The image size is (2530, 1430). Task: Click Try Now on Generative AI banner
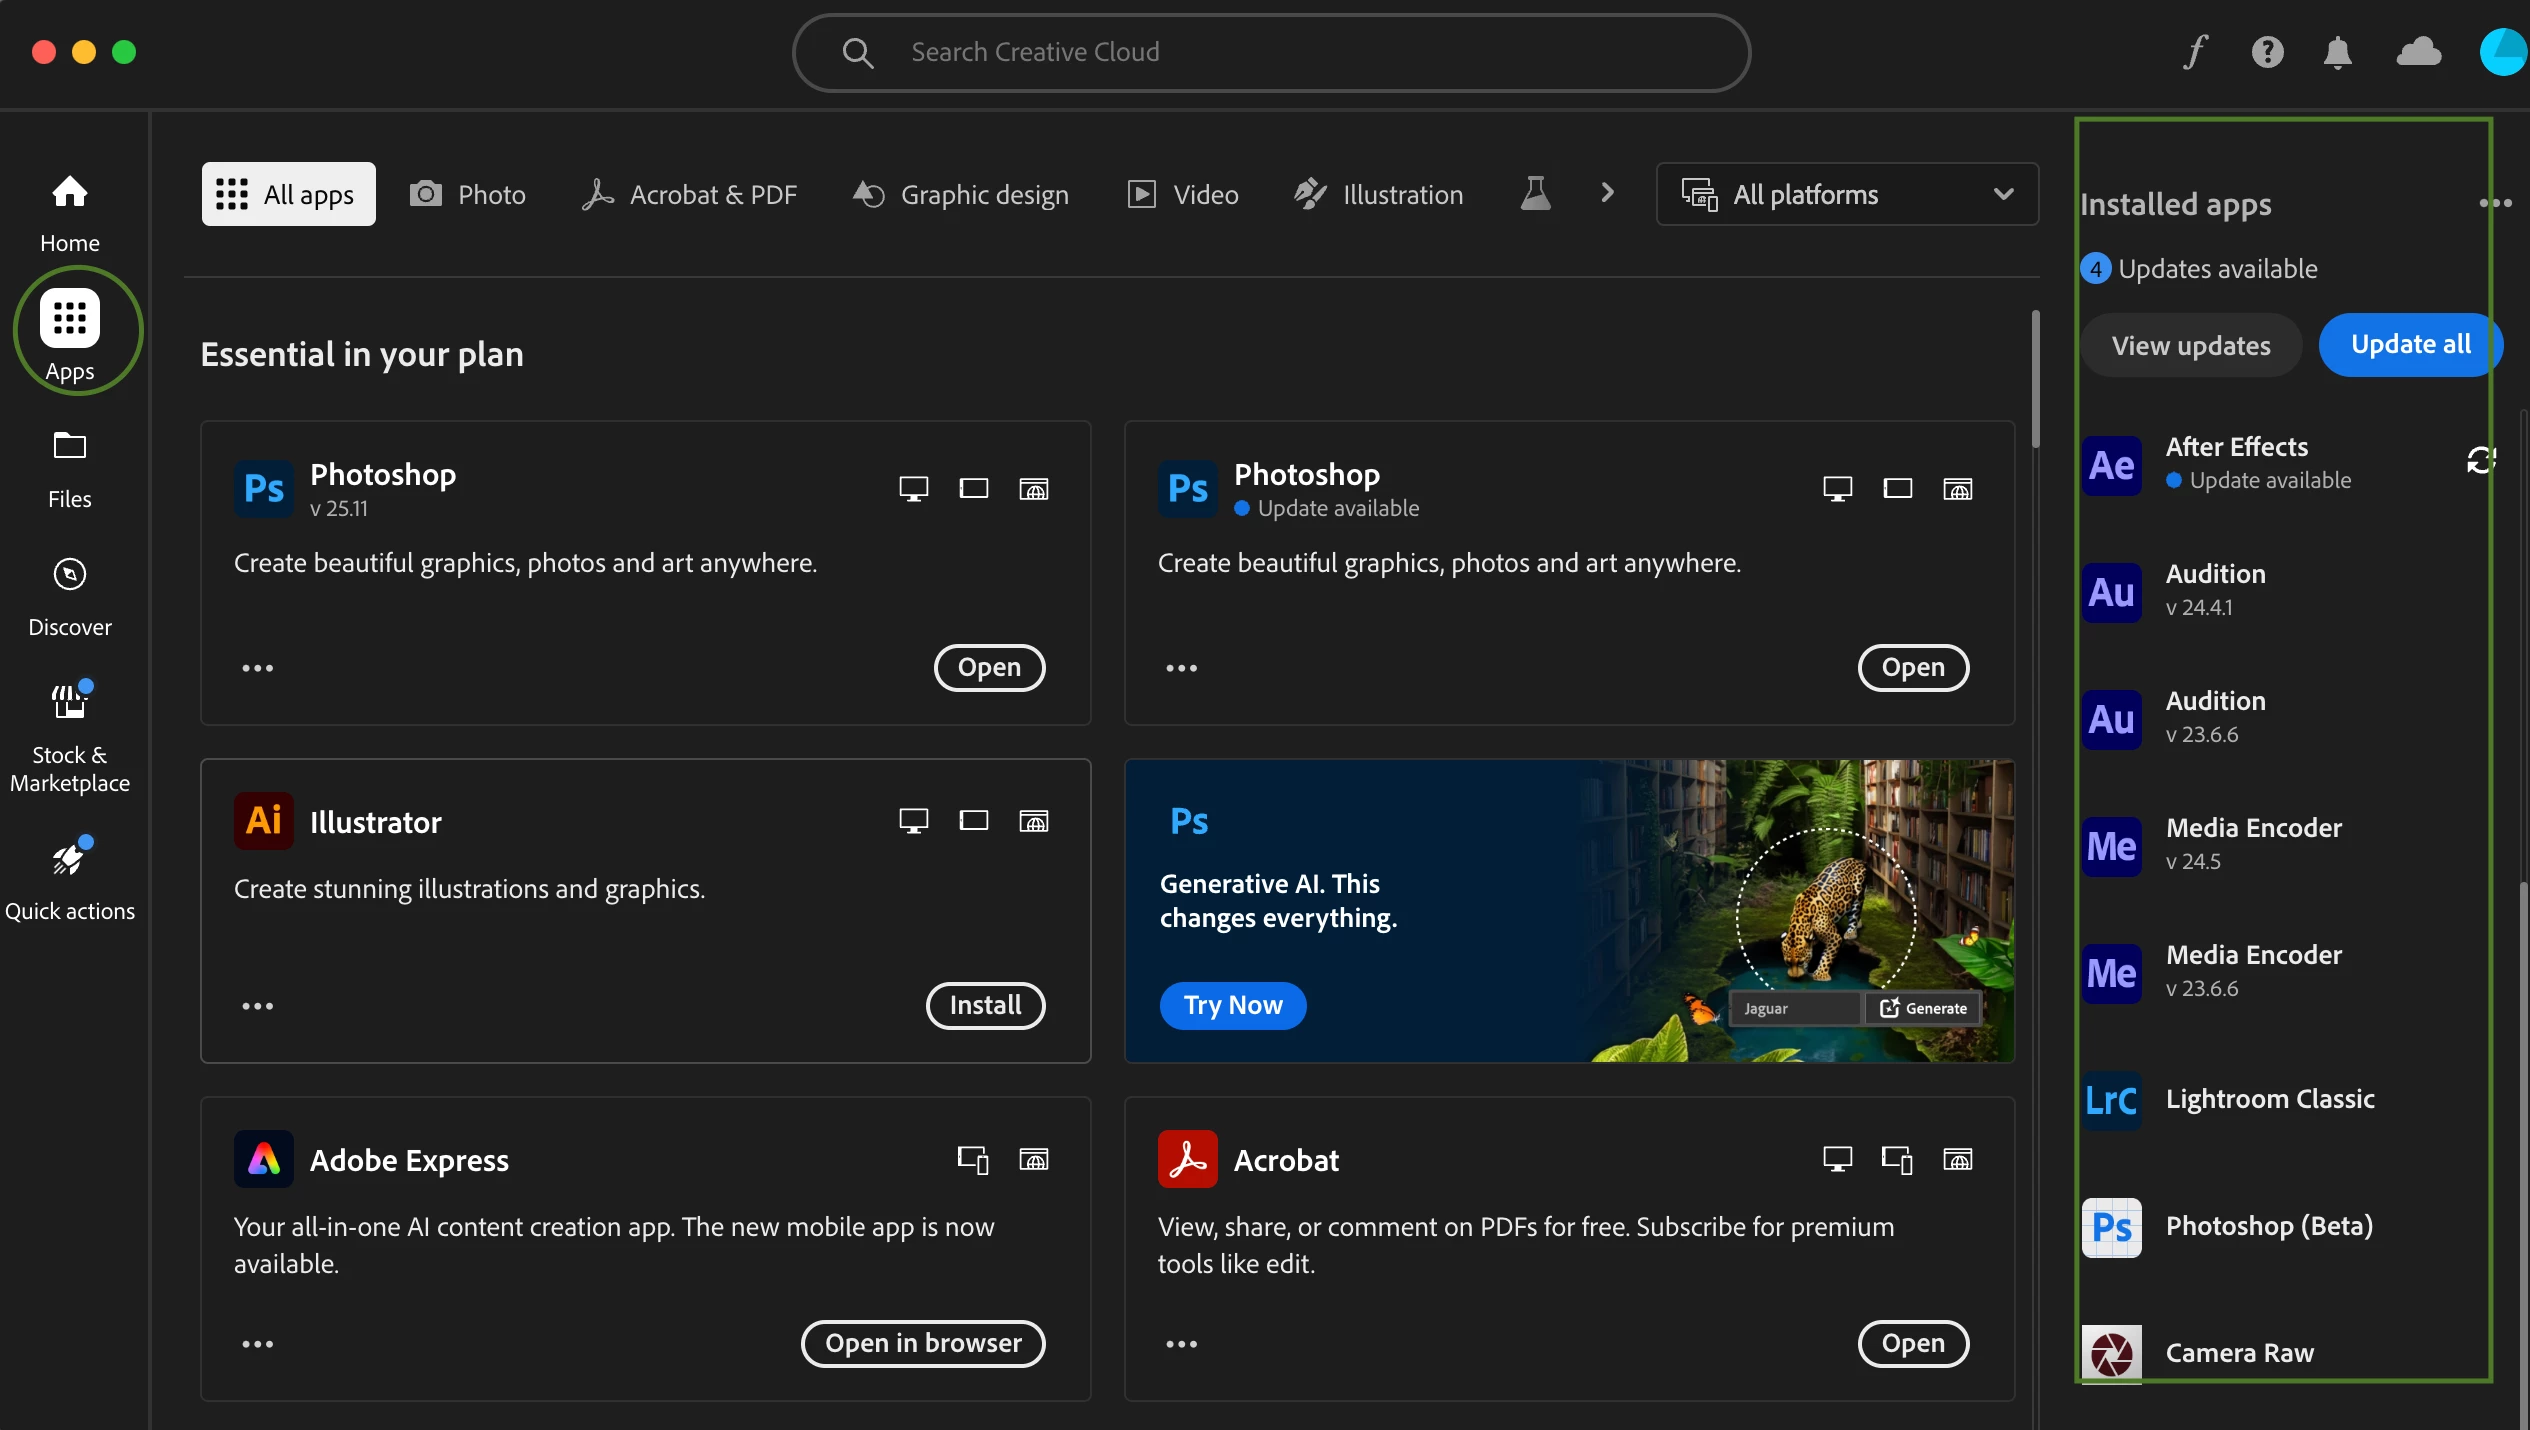[x=1232, y=1005]
